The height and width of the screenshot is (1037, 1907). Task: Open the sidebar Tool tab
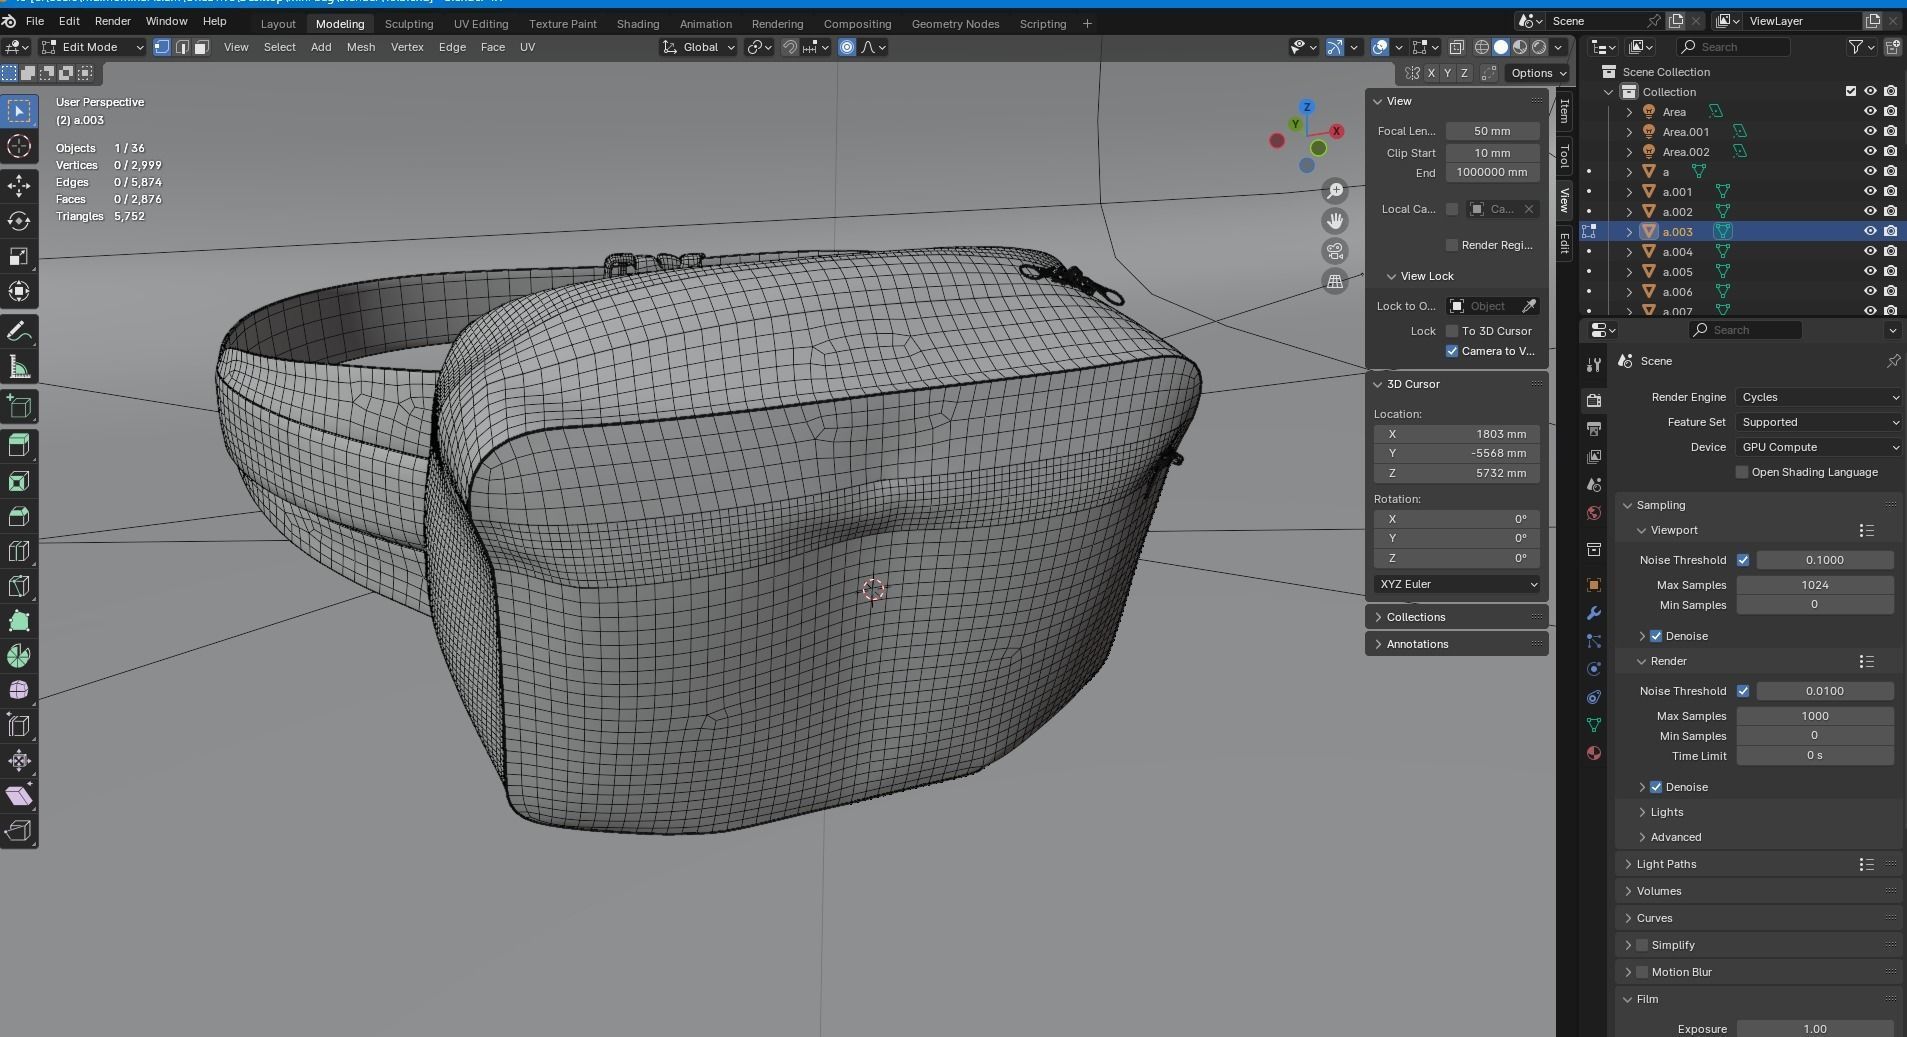(x=1565, y=156)
